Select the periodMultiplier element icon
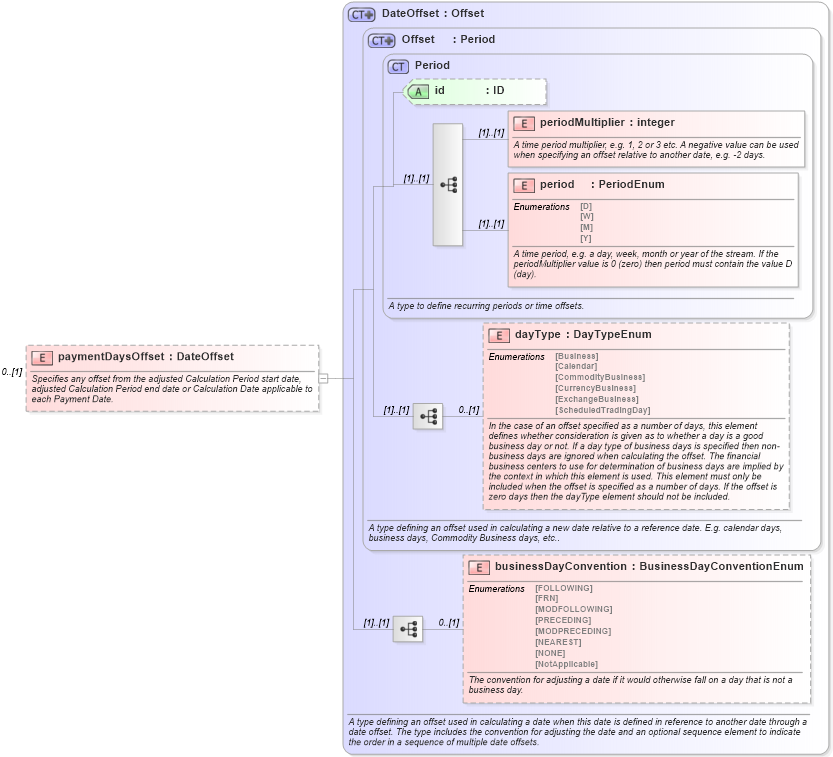 click(522, 123)
